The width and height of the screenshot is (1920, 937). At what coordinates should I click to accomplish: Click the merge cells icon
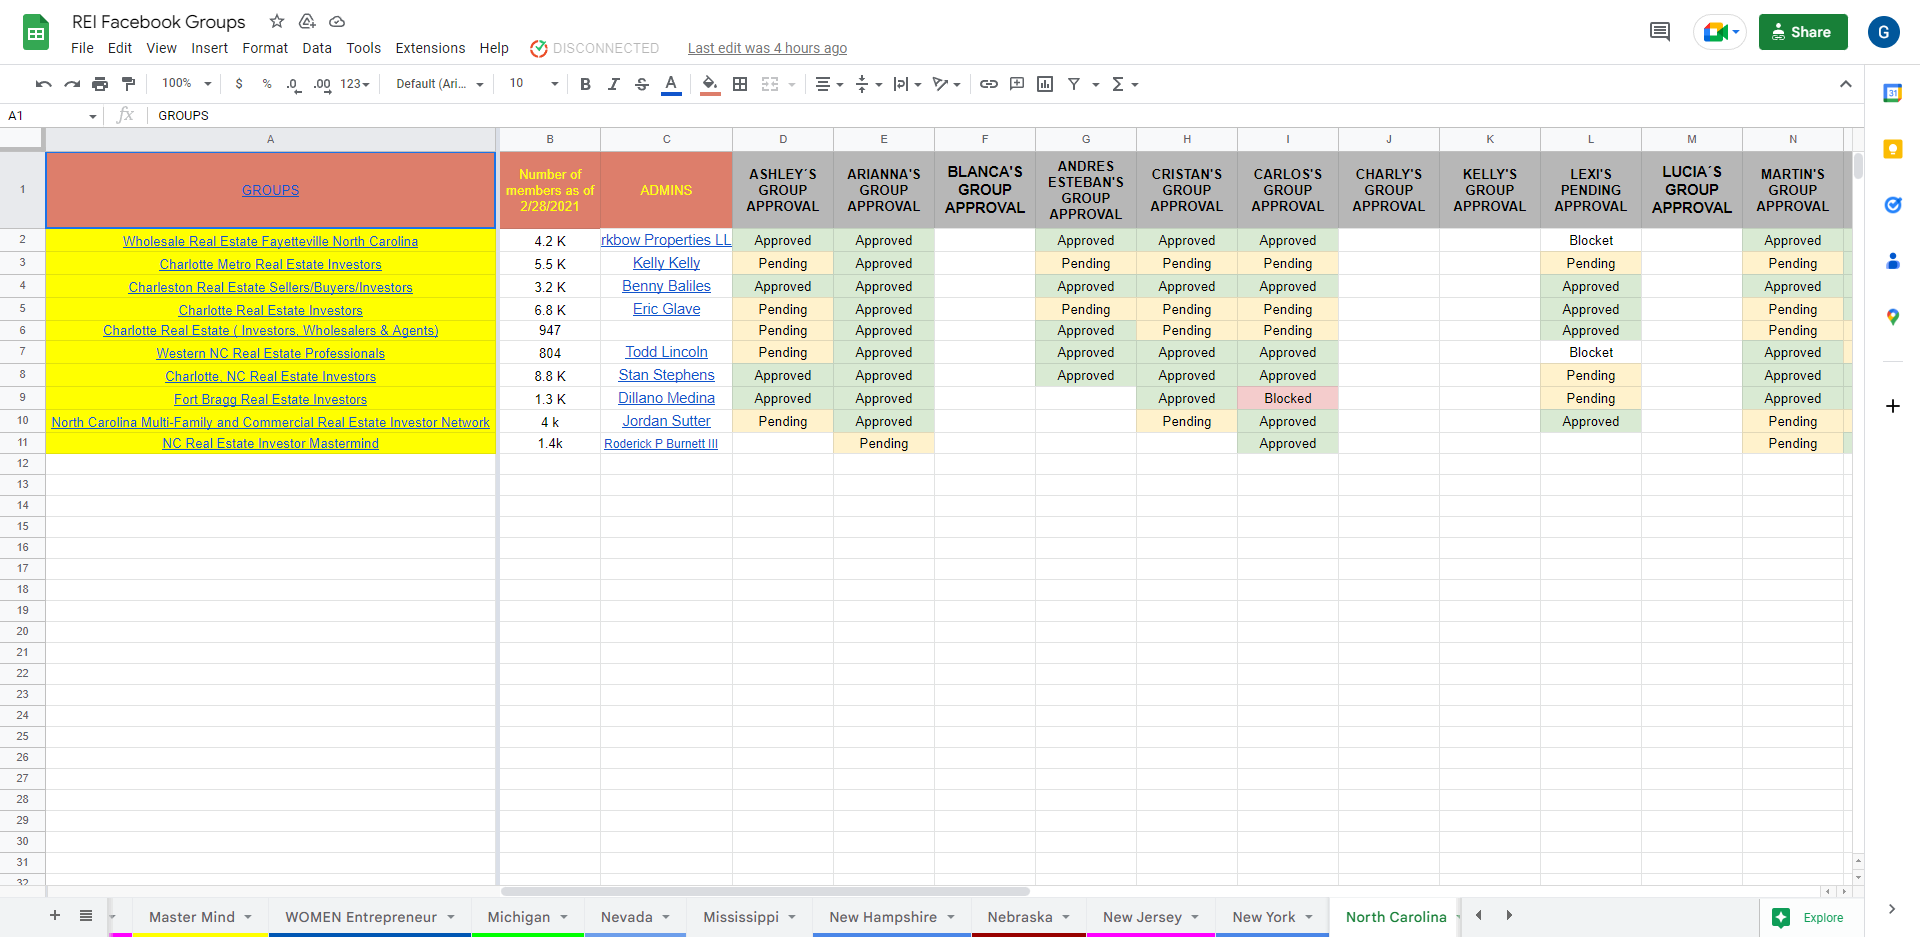[x=770, y=84]
